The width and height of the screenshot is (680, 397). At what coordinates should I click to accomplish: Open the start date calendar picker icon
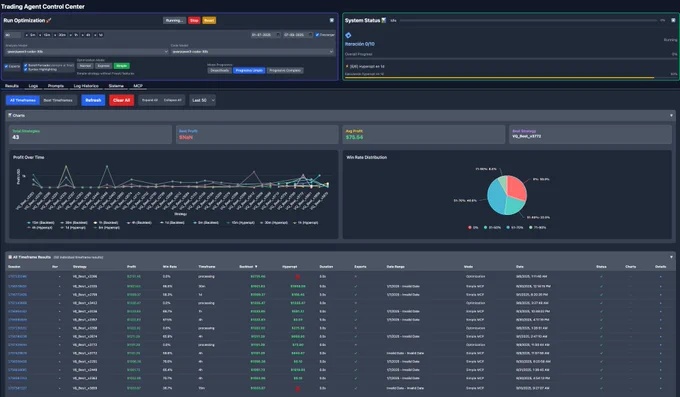point(278,35)
